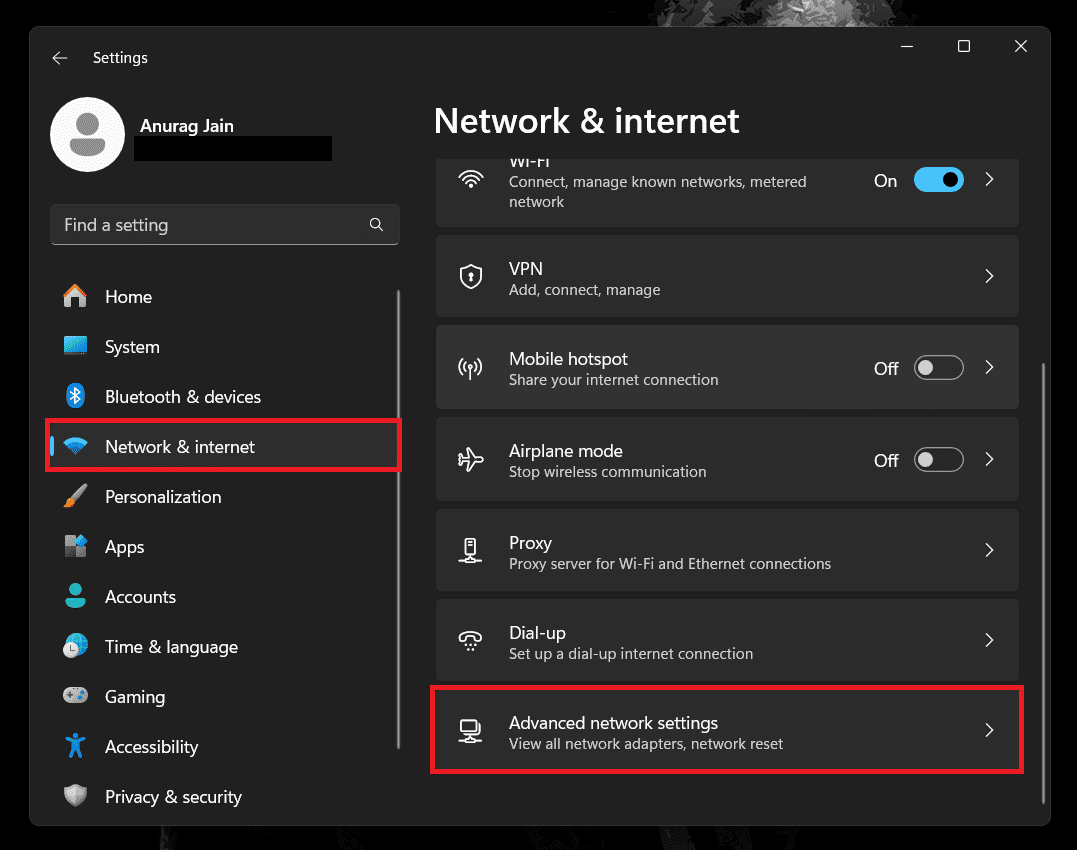
Task: Click the Proxy server icon
Action: (x=470, y=551)
